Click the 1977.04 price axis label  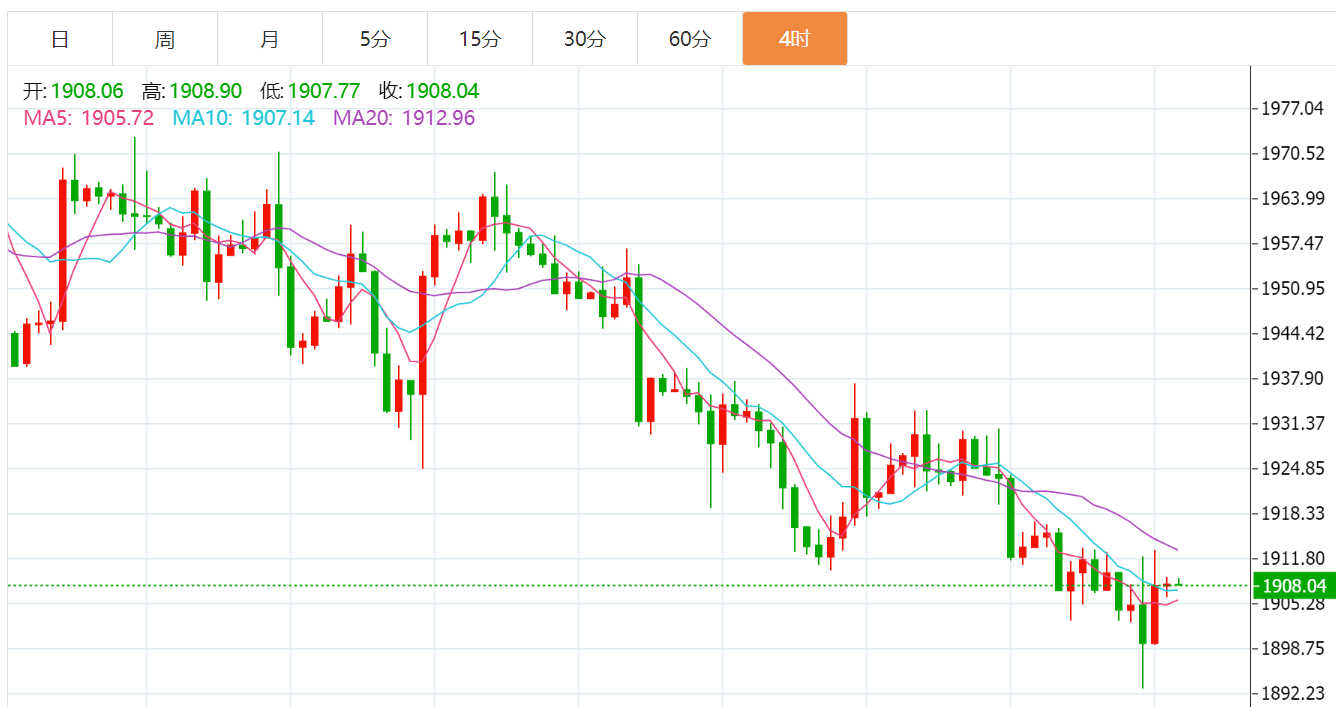click(x=1294, y=108)
